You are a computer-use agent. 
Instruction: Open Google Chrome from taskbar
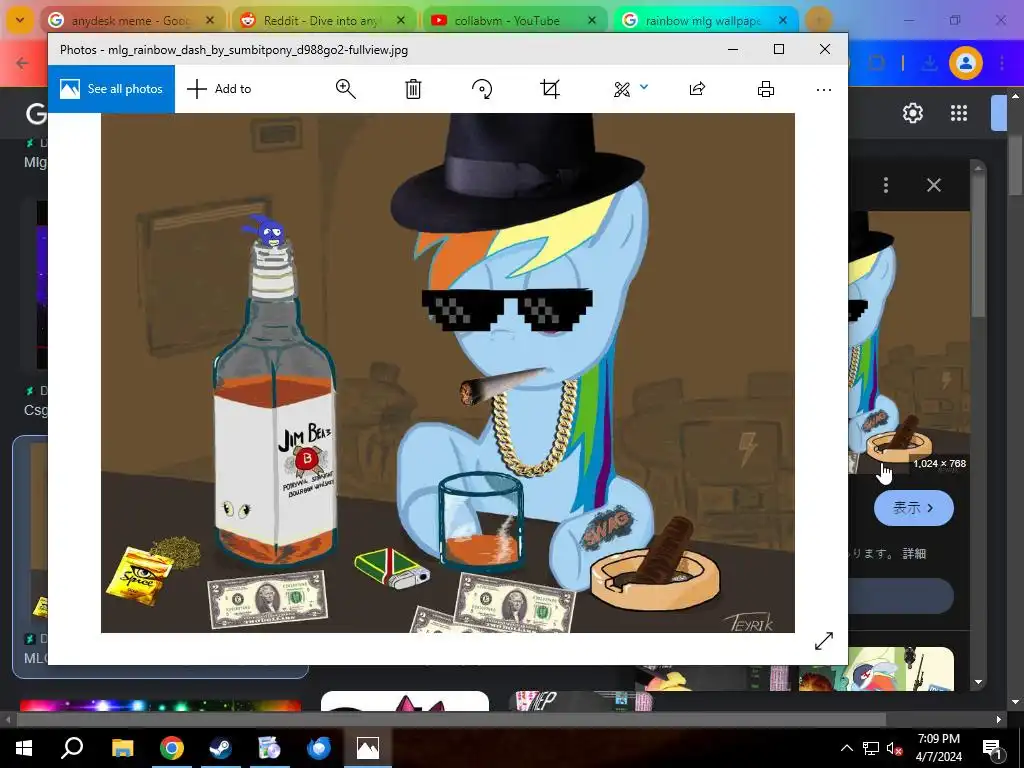172,748
